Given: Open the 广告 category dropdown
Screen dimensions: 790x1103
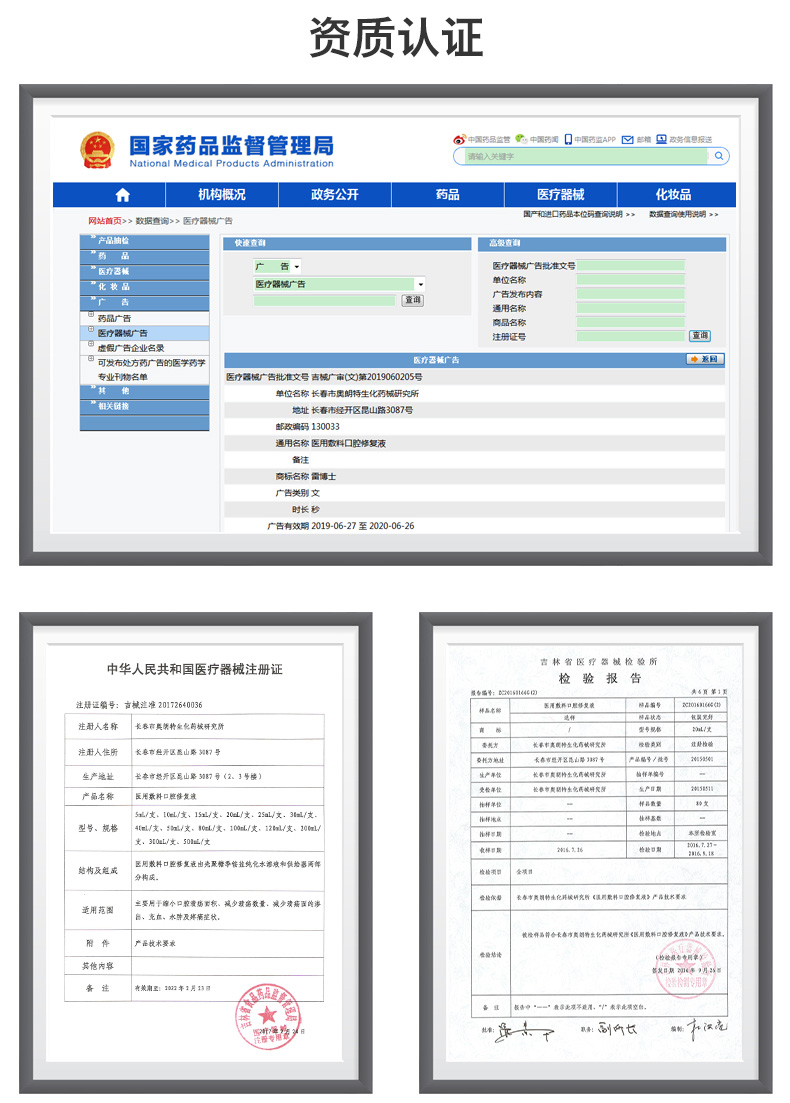Looking at the screenshot, I should (x=277, y=267).
